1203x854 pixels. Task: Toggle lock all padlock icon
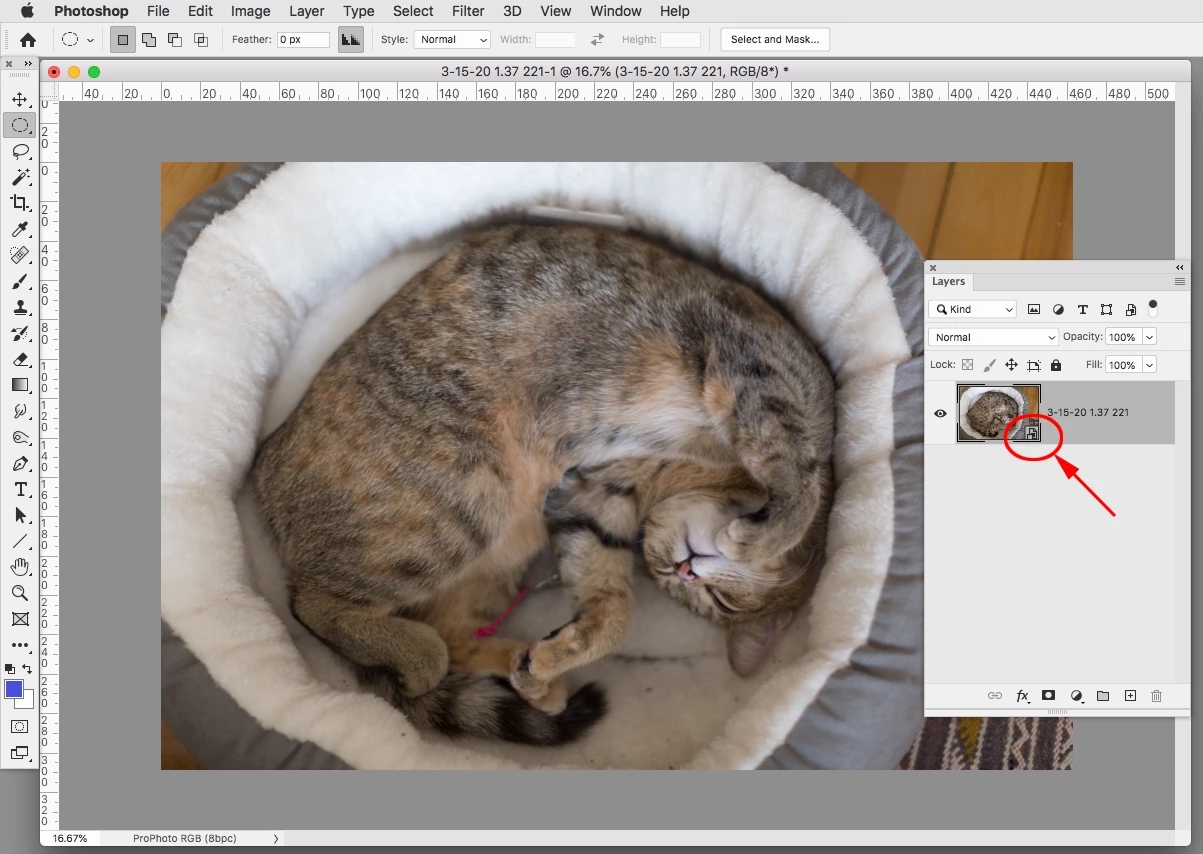coord(1056,365)
